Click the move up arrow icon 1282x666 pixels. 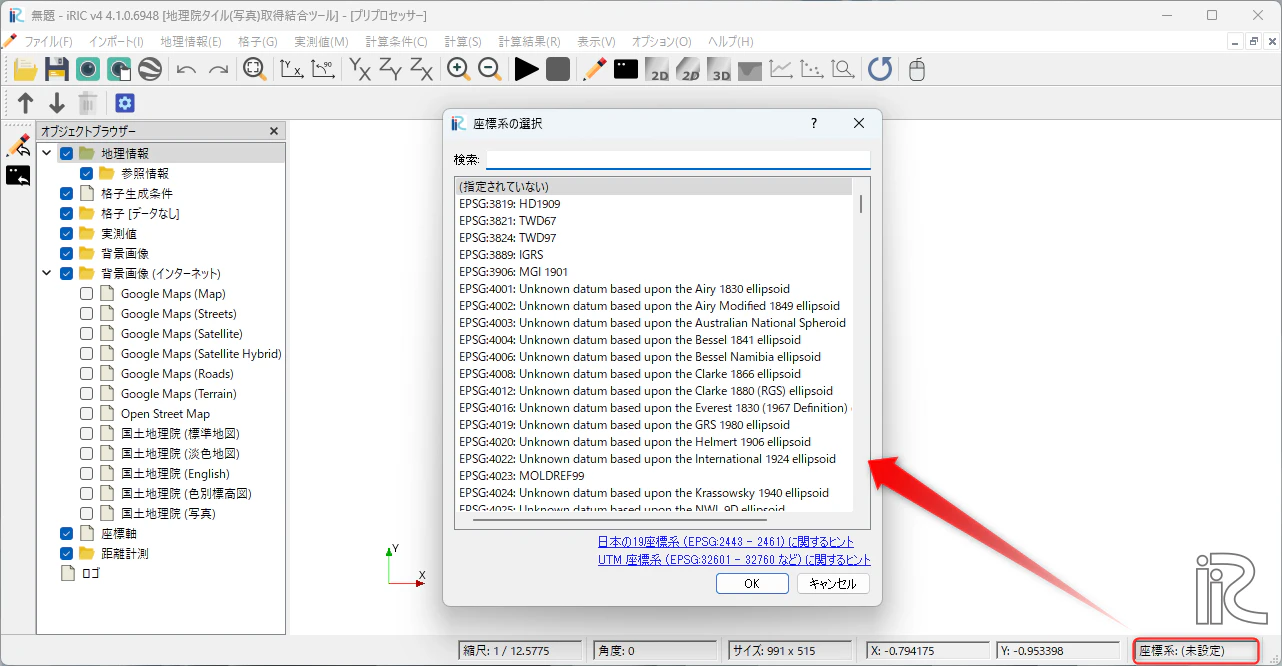26,103
